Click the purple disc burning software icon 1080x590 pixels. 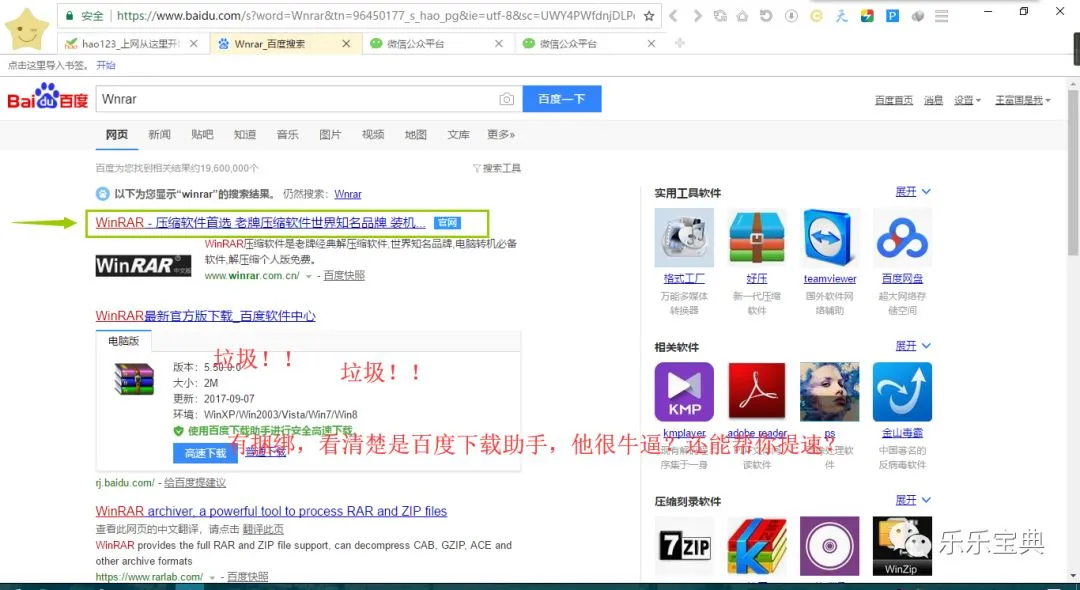829,546
